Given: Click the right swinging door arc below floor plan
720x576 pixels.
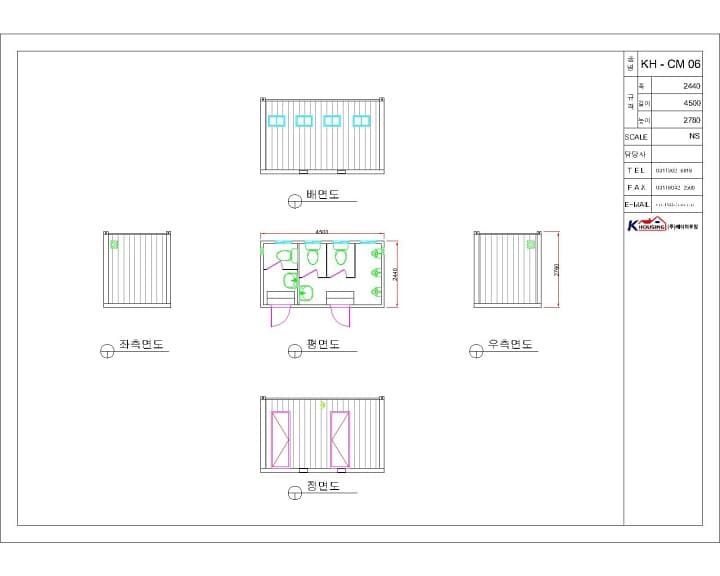Looking at the screenshot, I should 340,316.
